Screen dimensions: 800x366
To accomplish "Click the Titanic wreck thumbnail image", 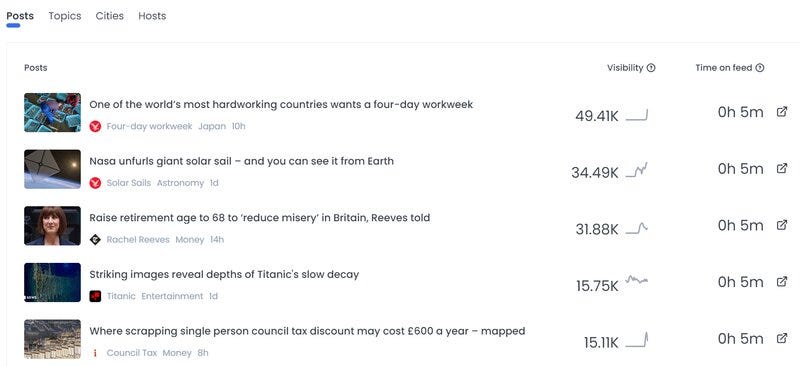I will 53,282.
